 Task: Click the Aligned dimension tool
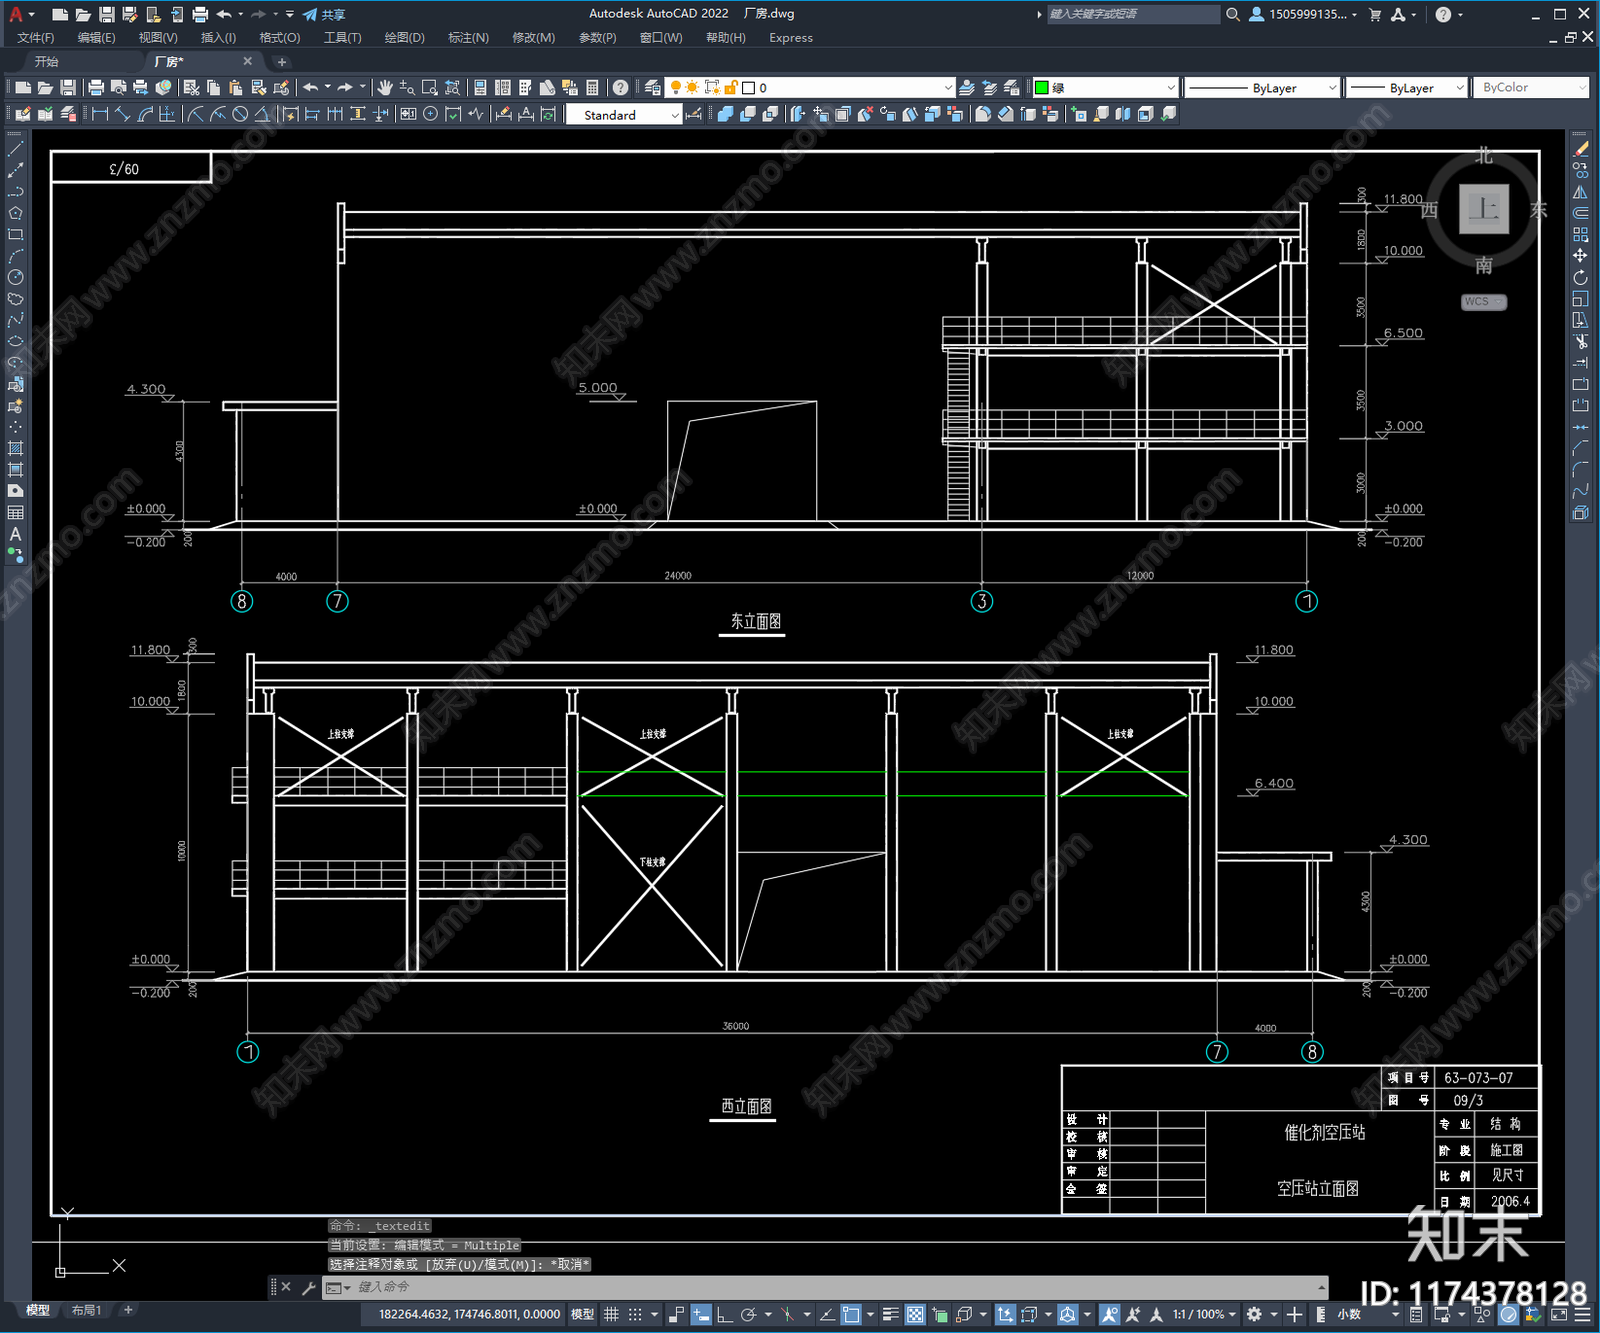[122, 114]
